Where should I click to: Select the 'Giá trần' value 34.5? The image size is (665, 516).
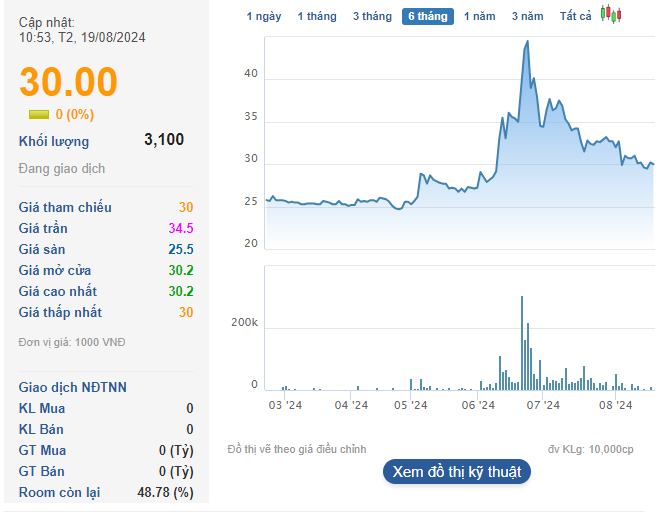click(x=181, y=229)
